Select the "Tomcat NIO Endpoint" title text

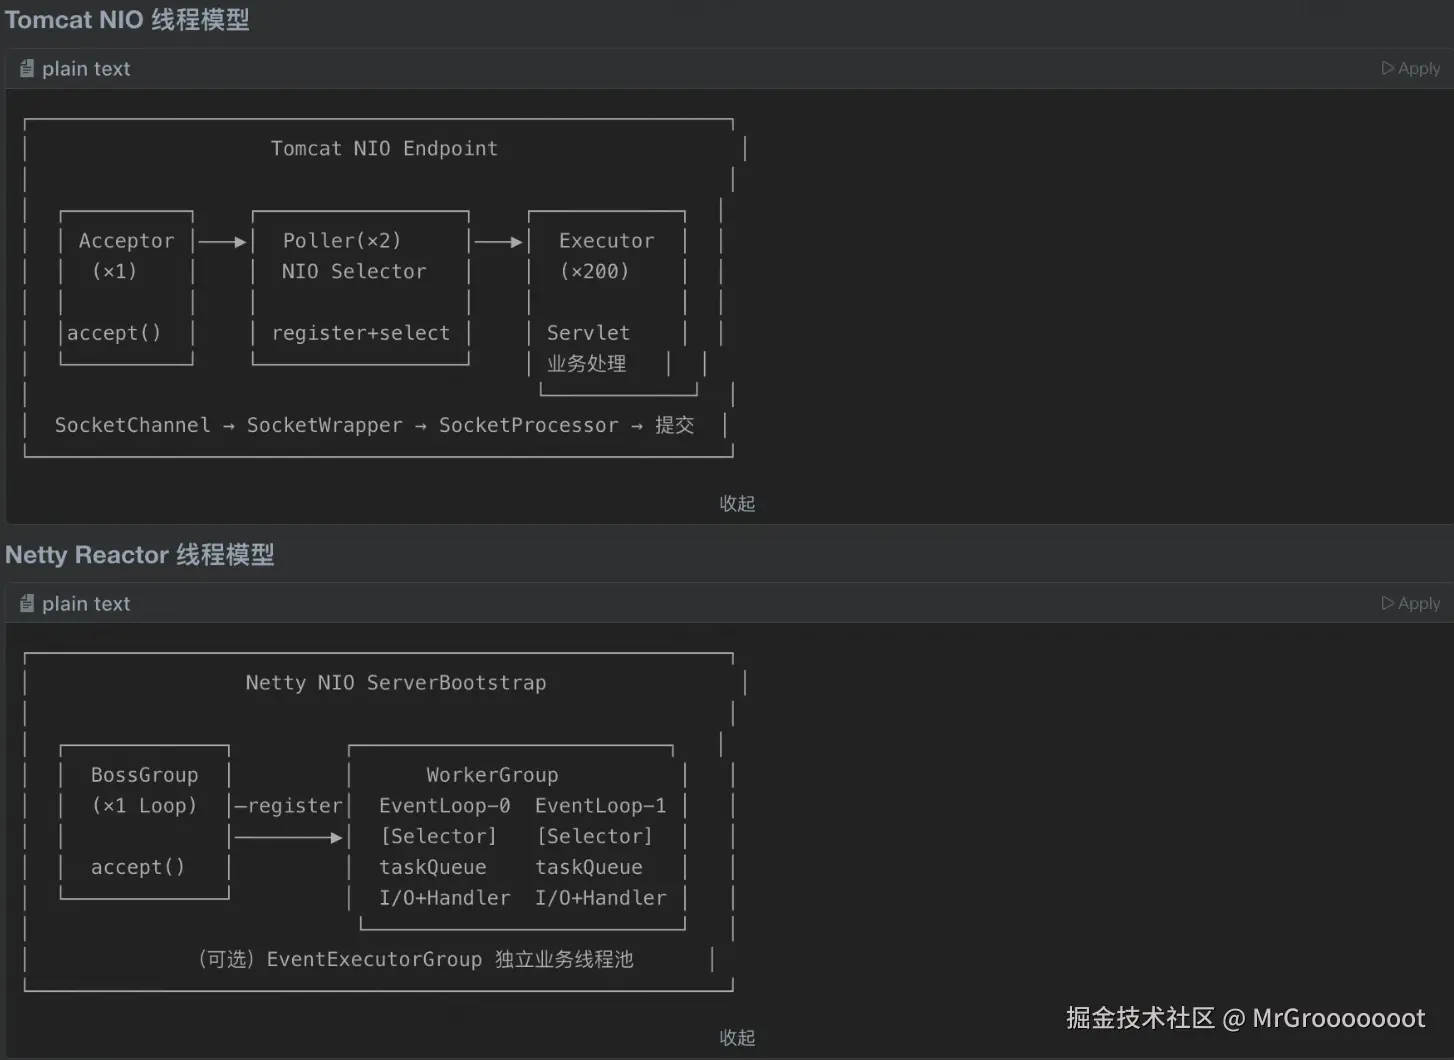384,149
